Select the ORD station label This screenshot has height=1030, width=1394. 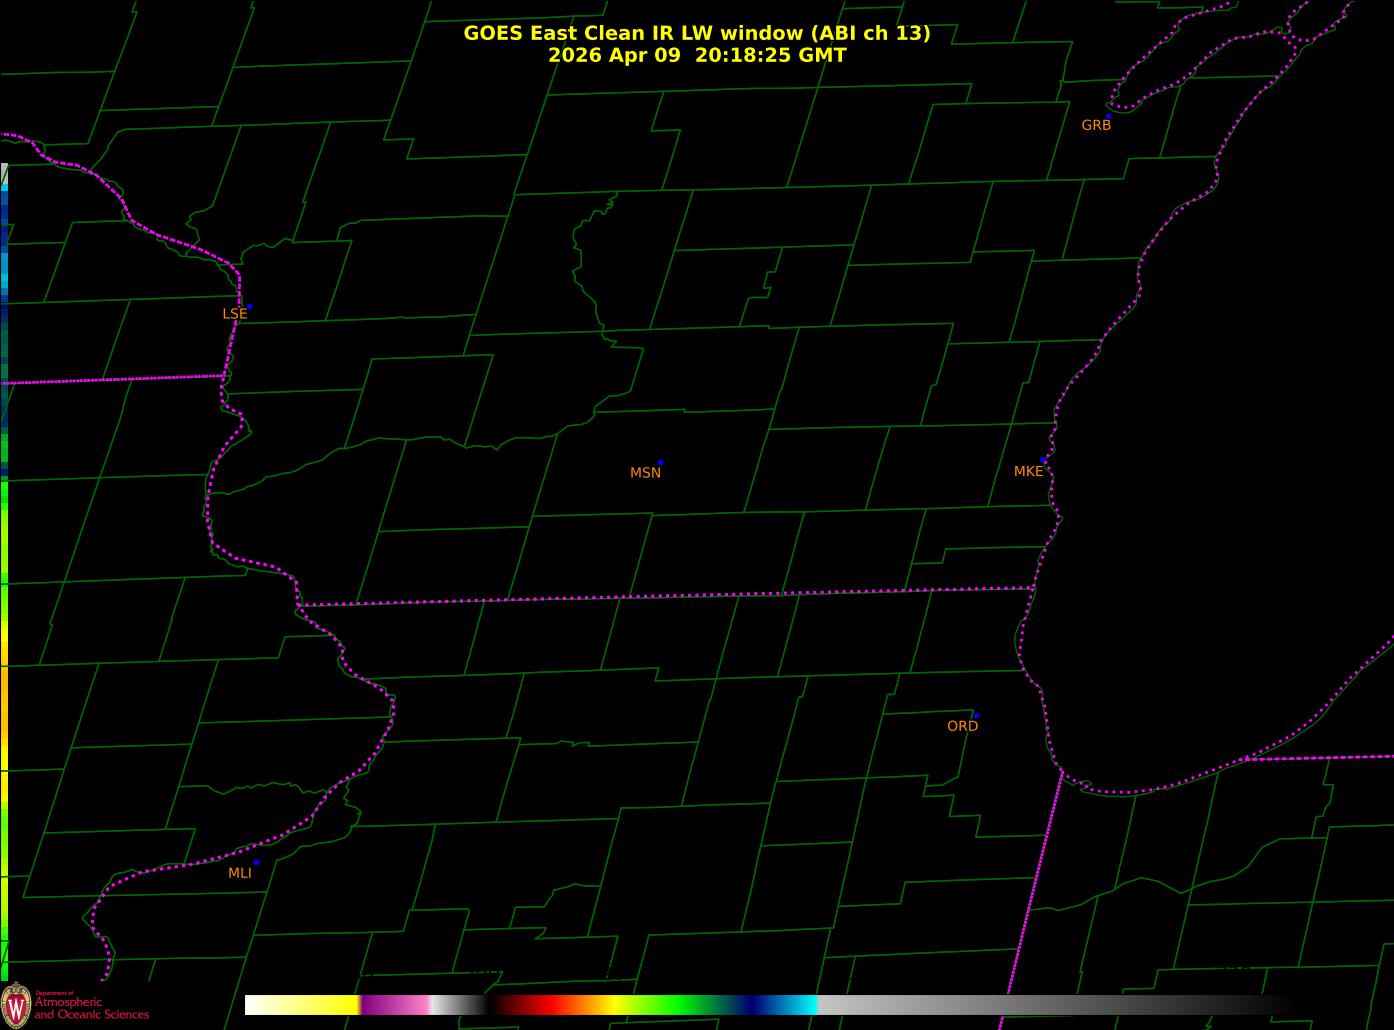[962, 726]
